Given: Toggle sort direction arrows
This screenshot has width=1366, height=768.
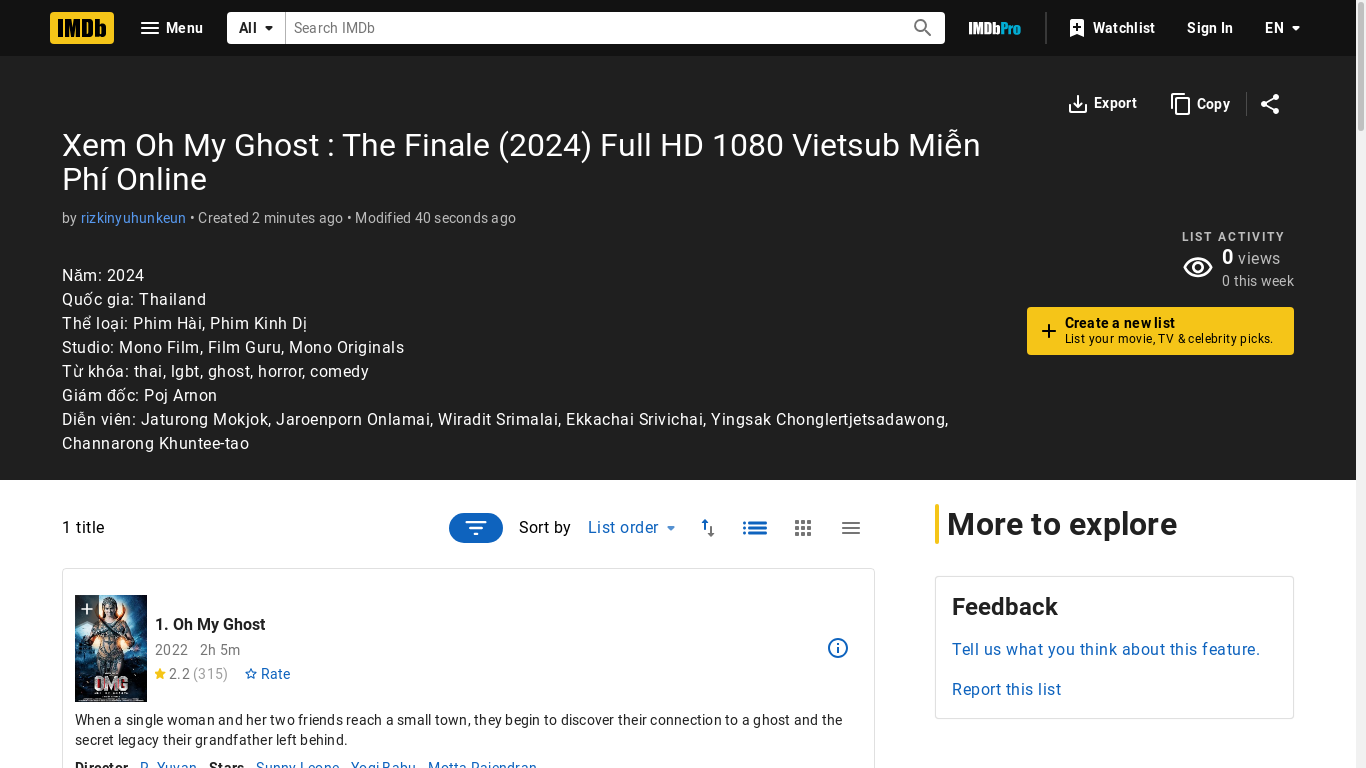Looking at the screenshot, I should pyautogui.click(x=708, y=528).
